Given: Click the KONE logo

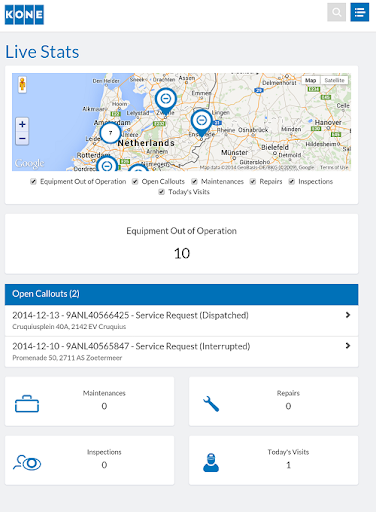Looking at the screenshot, I should [24, 15].
